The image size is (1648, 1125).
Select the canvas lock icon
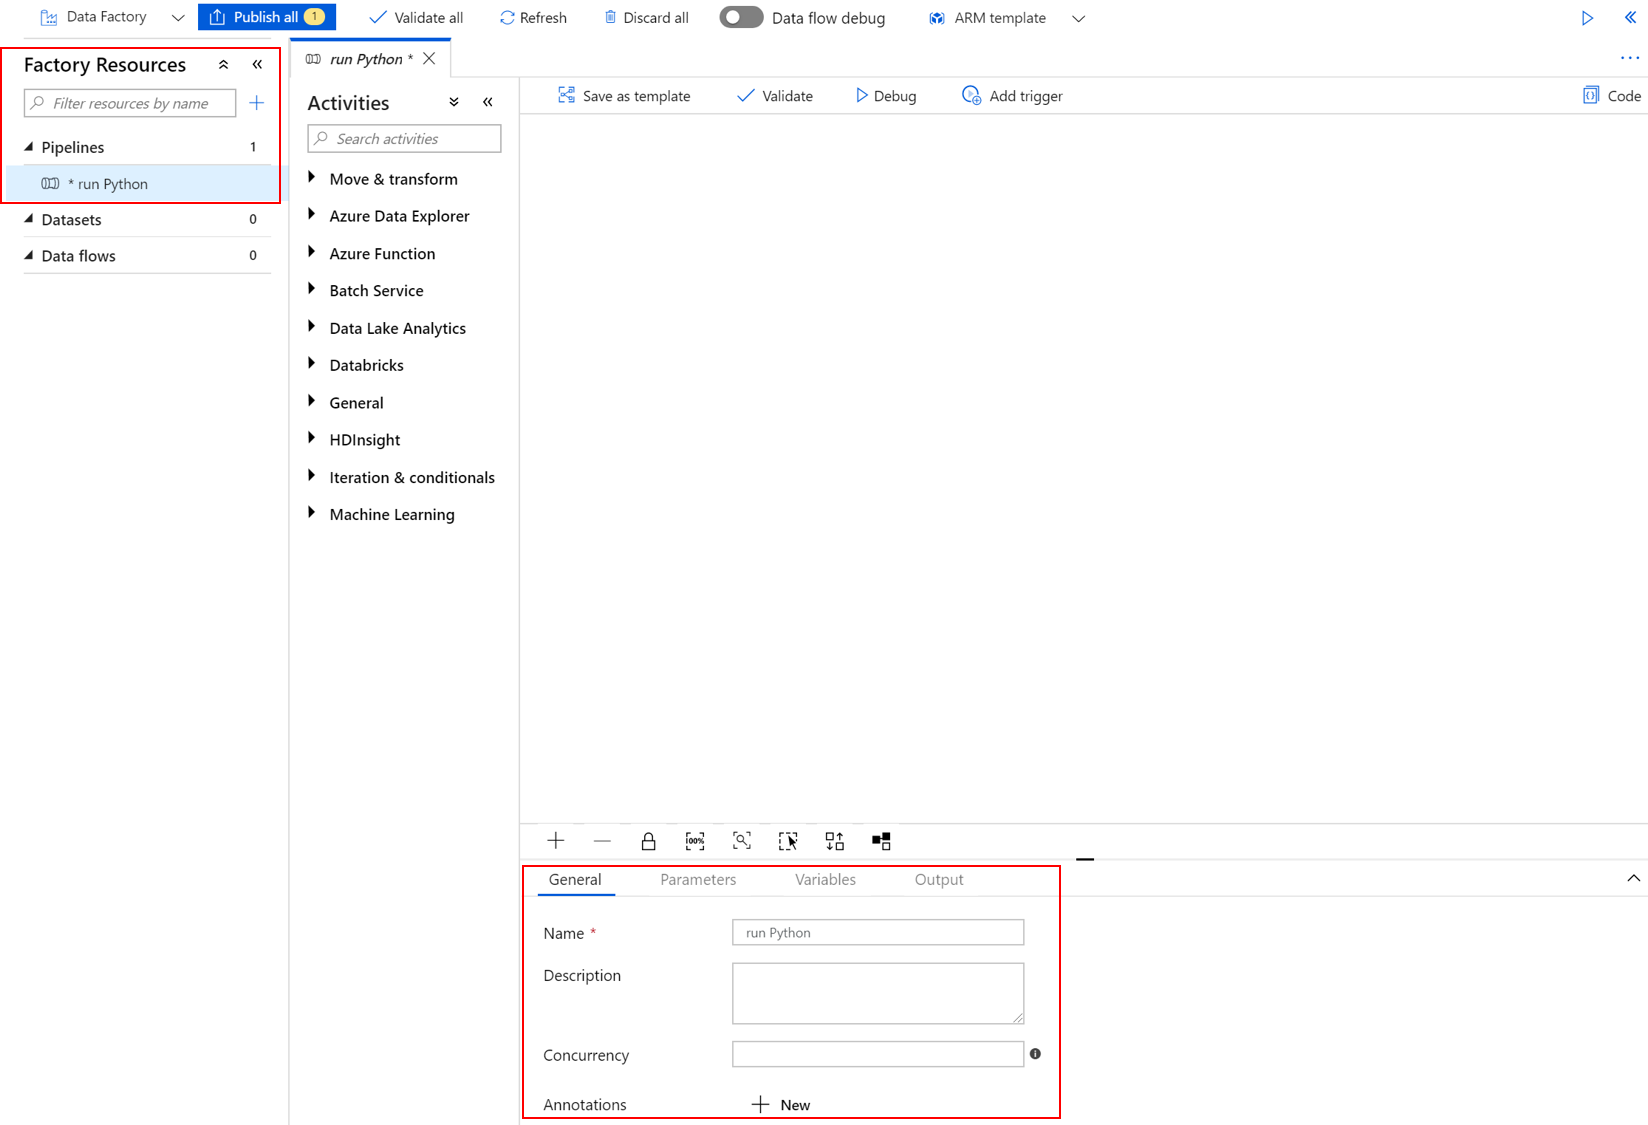point(648,841)
